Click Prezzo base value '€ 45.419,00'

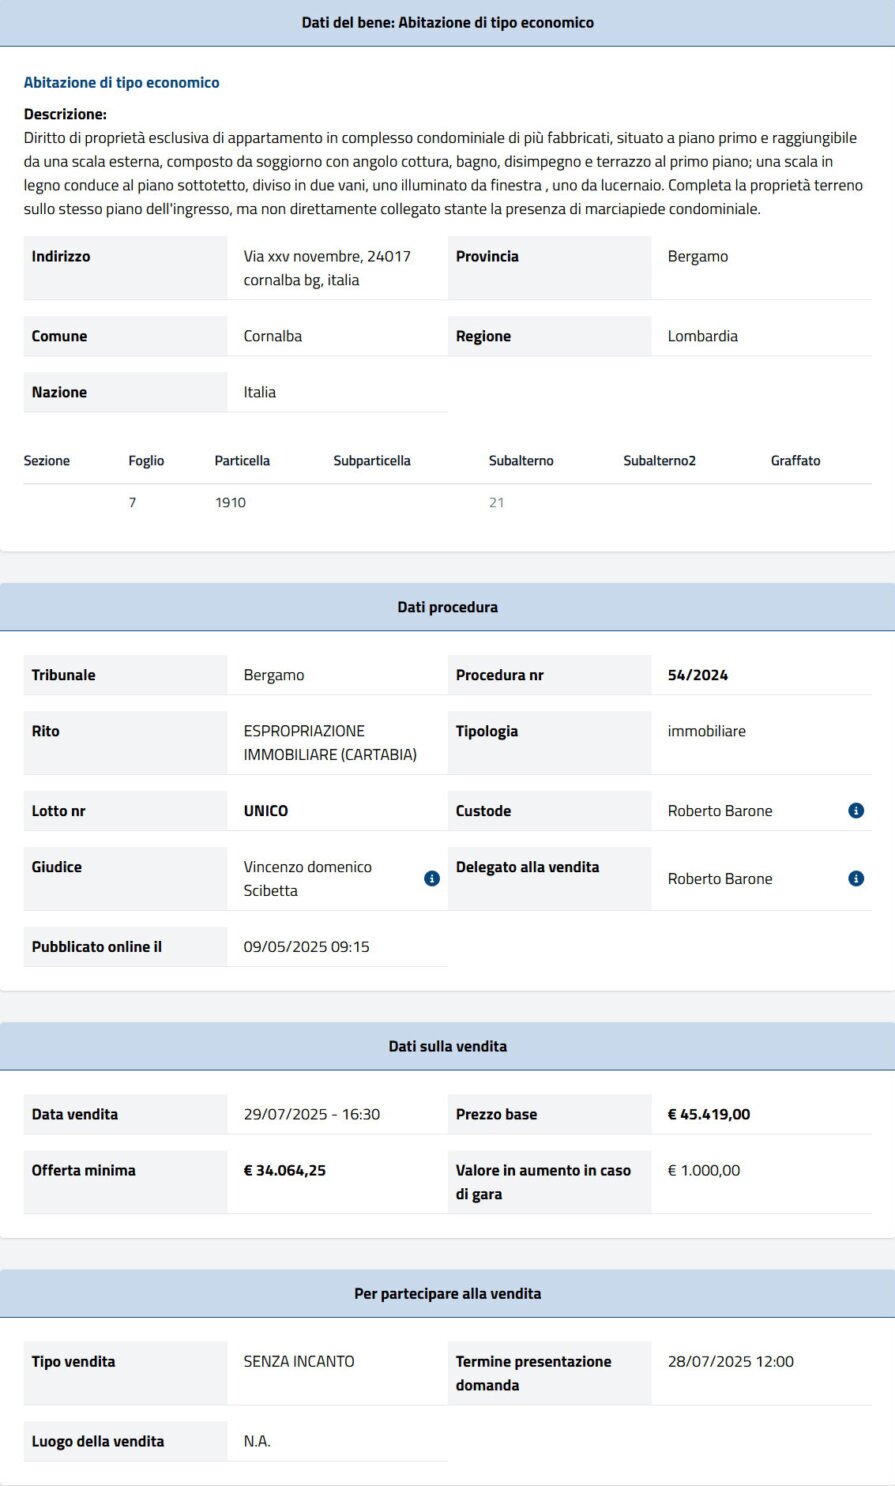point(709,1115)
